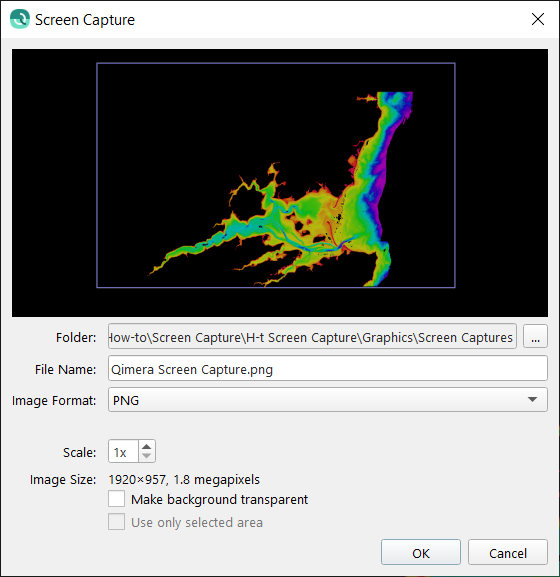Click into the File Name text field
Viewport: 560px width, 577px height.
click(328, 368)
